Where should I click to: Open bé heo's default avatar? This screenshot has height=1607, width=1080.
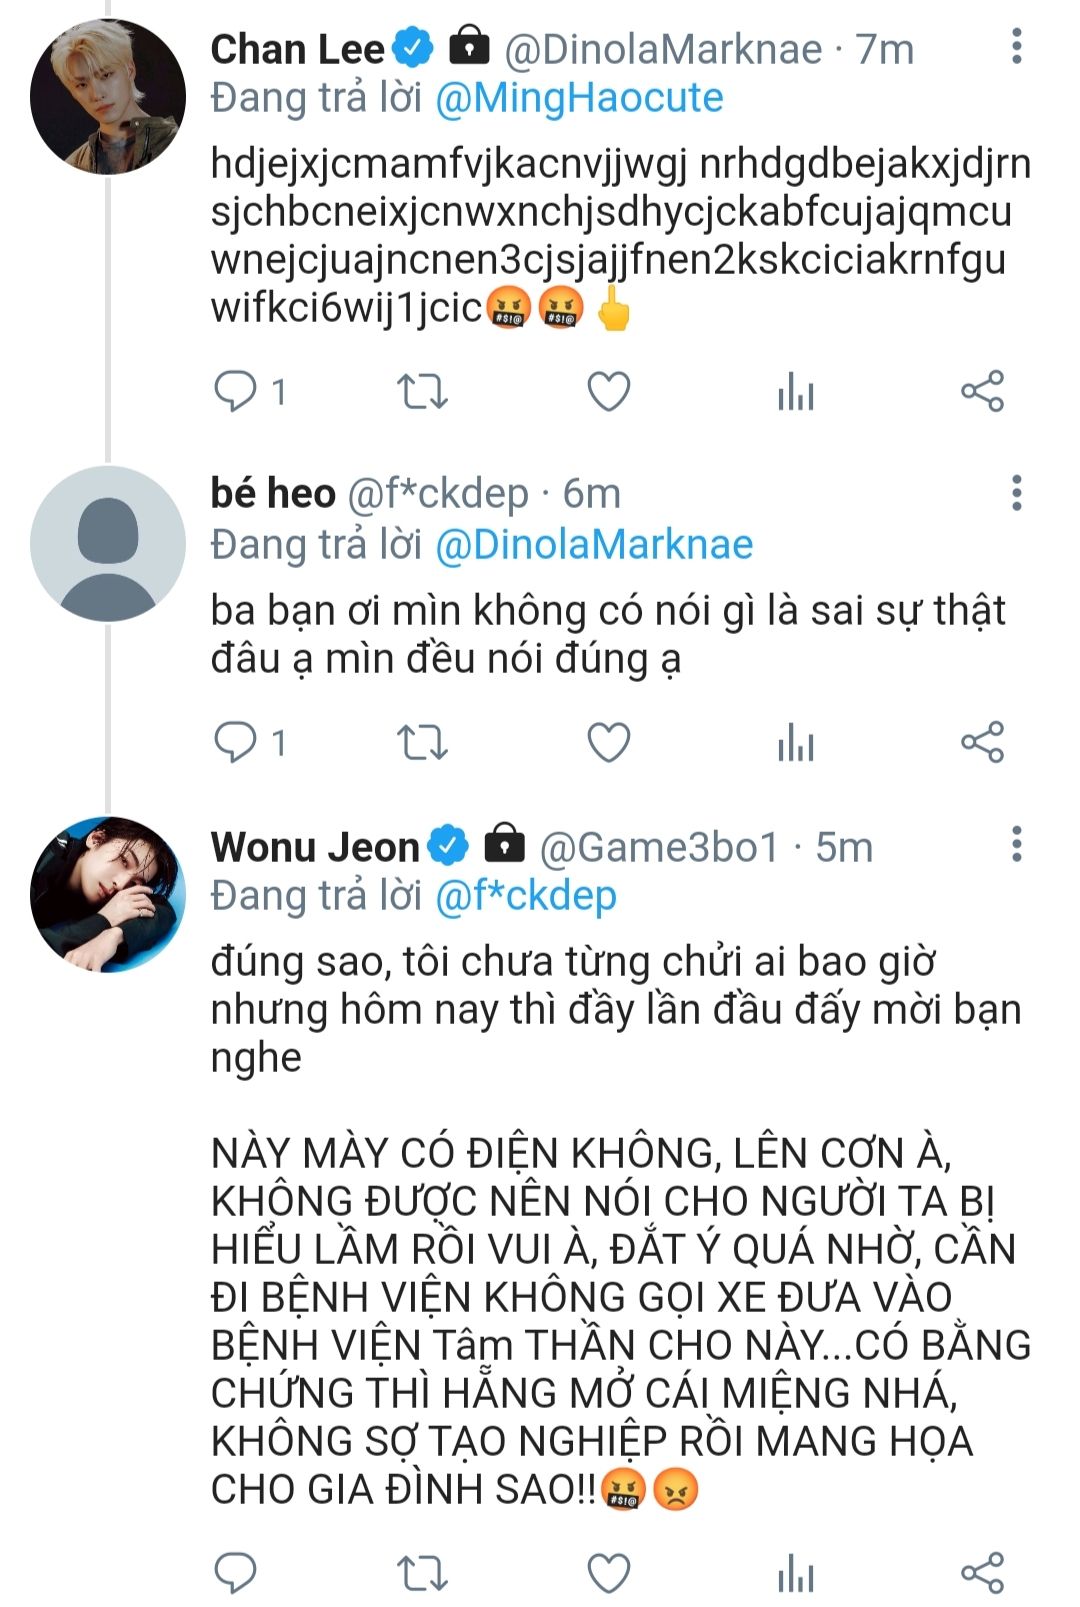[108, 543]
